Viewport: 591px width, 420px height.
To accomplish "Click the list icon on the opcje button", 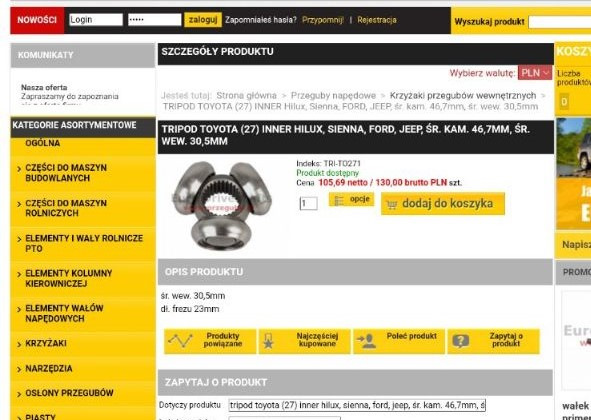I will (x=339, y=200).
